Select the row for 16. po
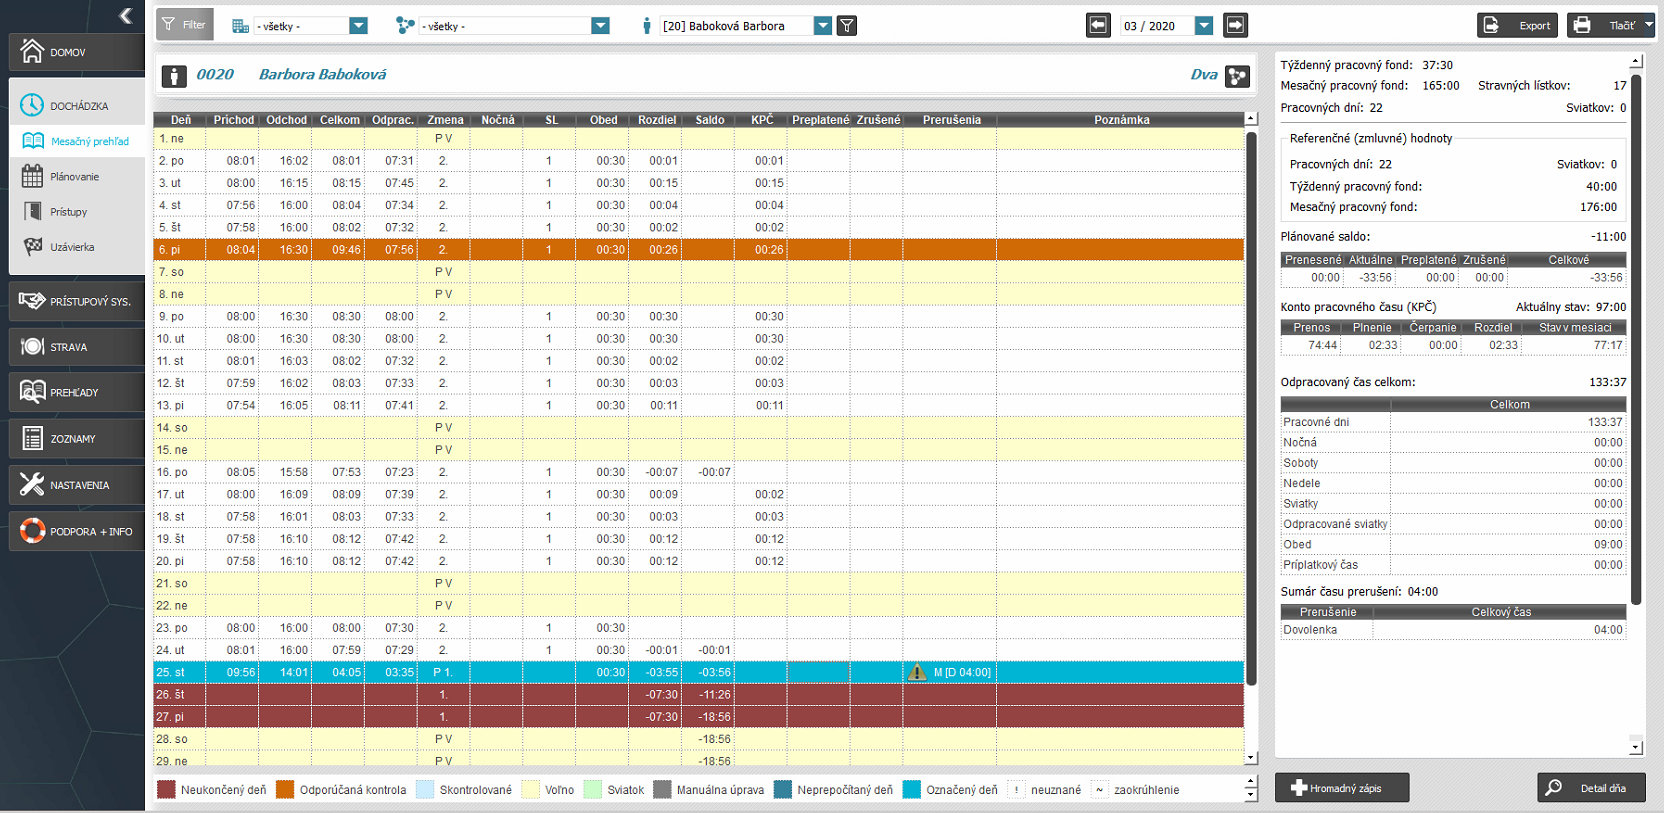This screenshot has width=1664, height=813. click(x=698, y=472)
